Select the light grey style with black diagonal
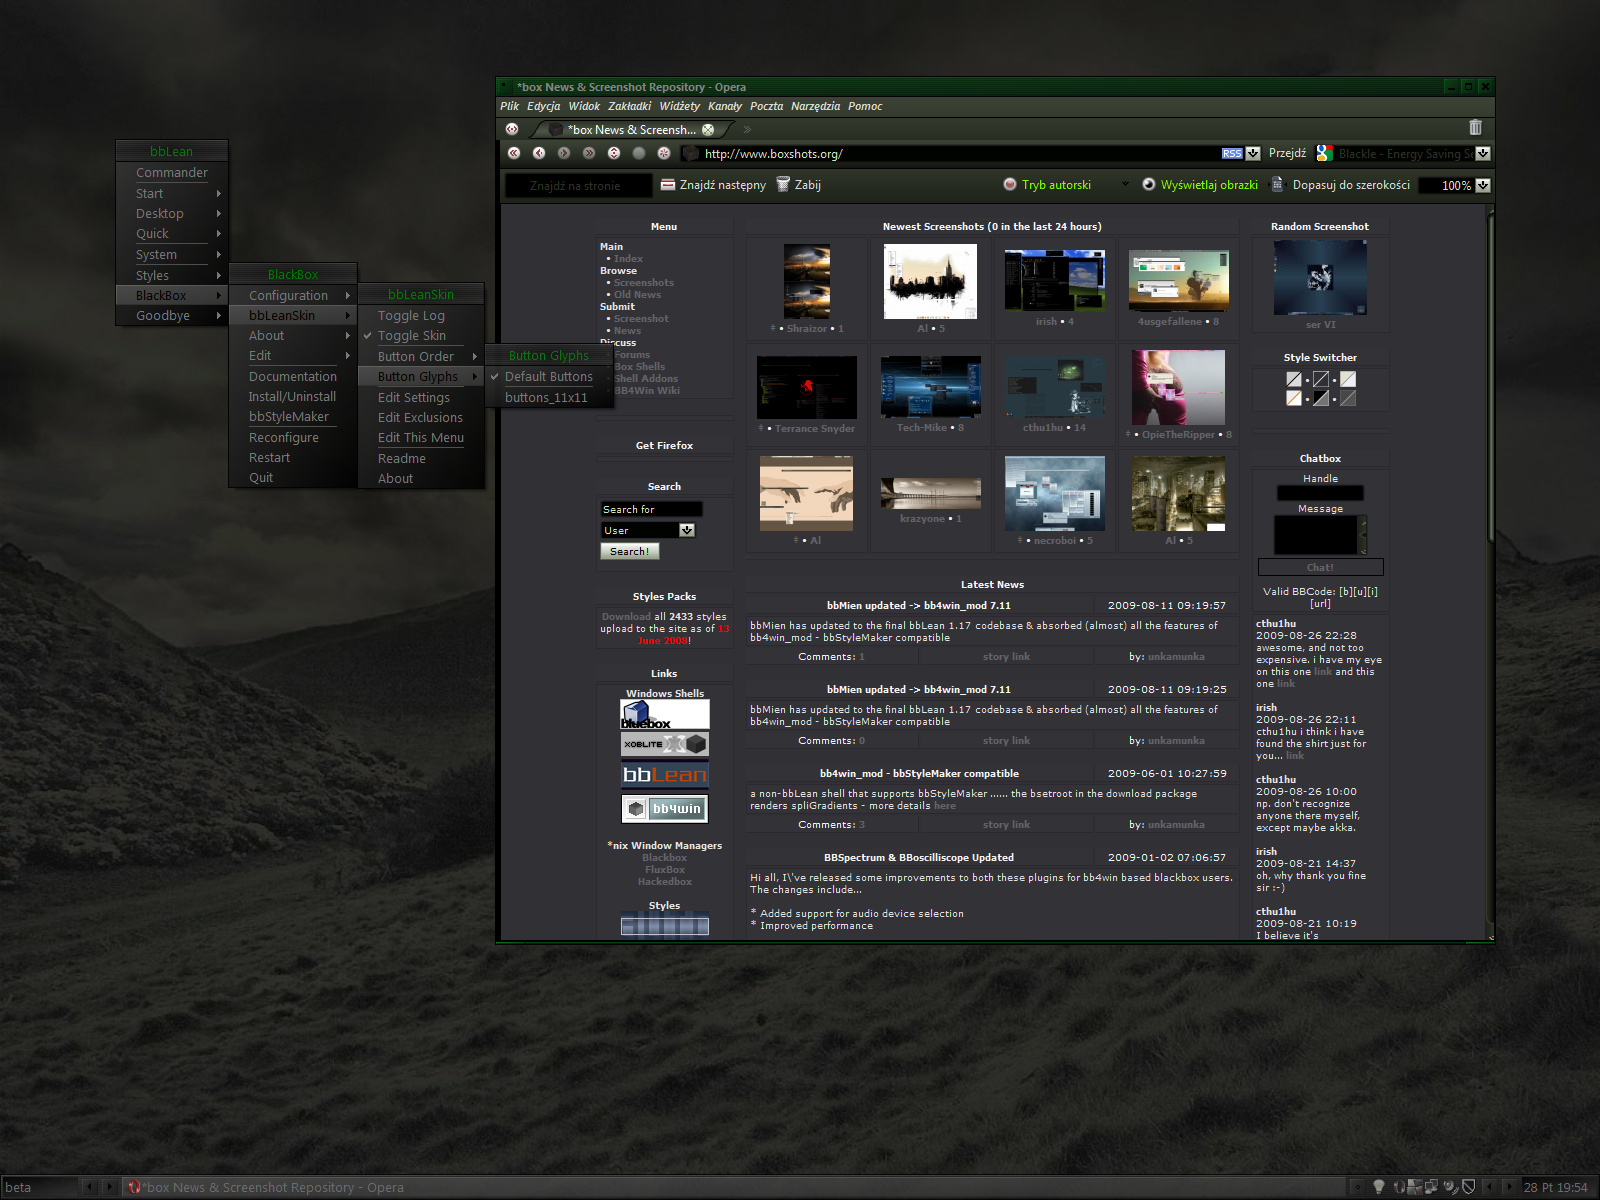The width and height of the screenshot is (1600, 1200). 1294,379
